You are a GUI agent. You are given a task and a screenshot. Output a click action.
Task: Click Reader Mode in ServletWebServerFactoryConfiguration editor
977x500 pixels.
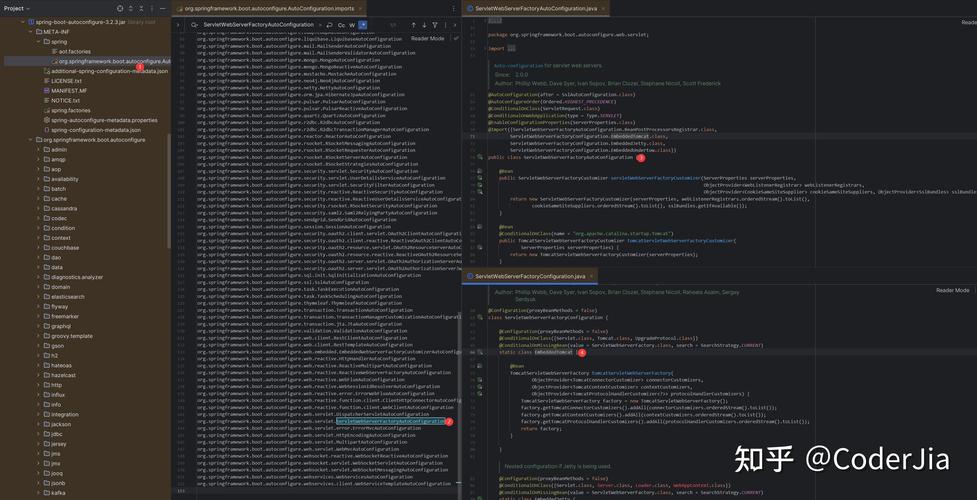coord(953,290)
